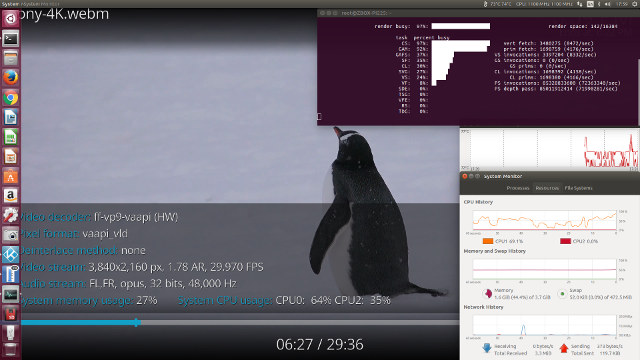Select the Resources tab

click(547, 188)
